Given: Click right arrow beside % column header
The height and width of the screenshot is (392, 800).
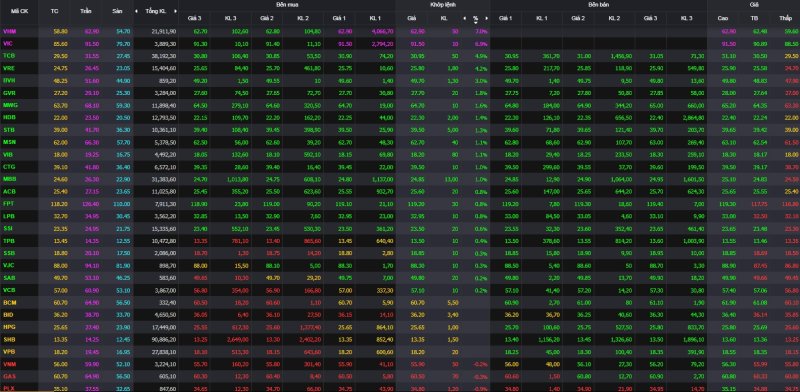Looking at the screenshot, I should click(x=487, y=18).
